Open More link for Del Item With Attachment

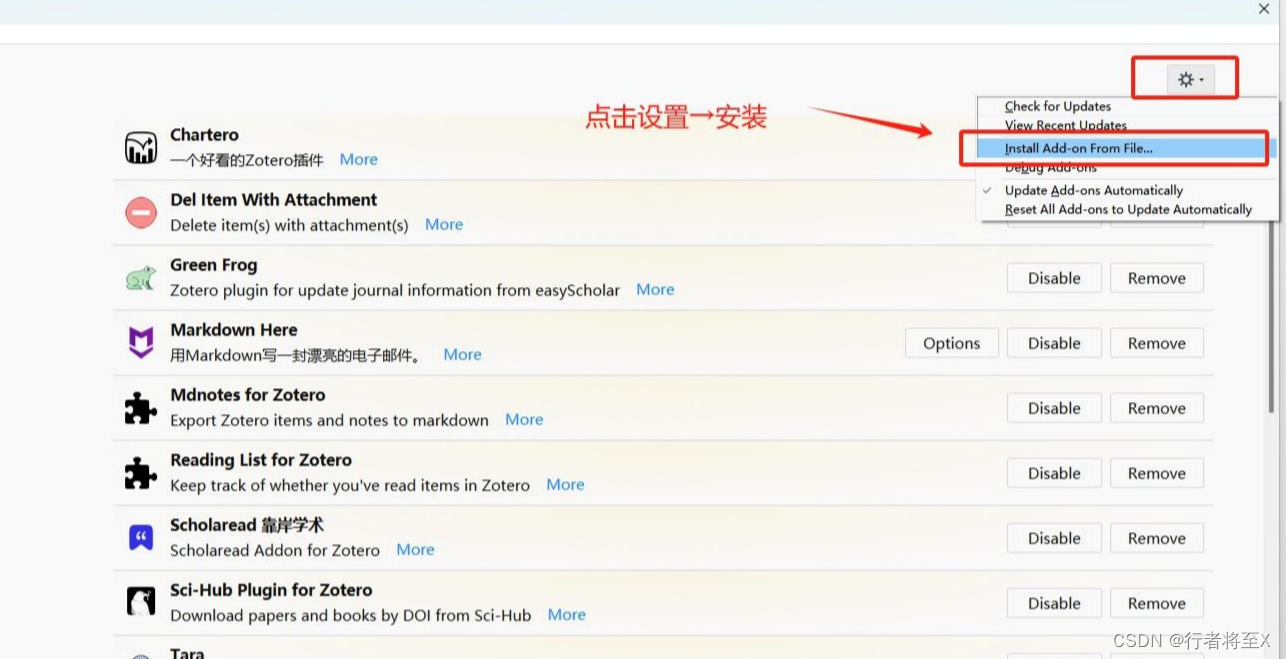tap(444, 224)
